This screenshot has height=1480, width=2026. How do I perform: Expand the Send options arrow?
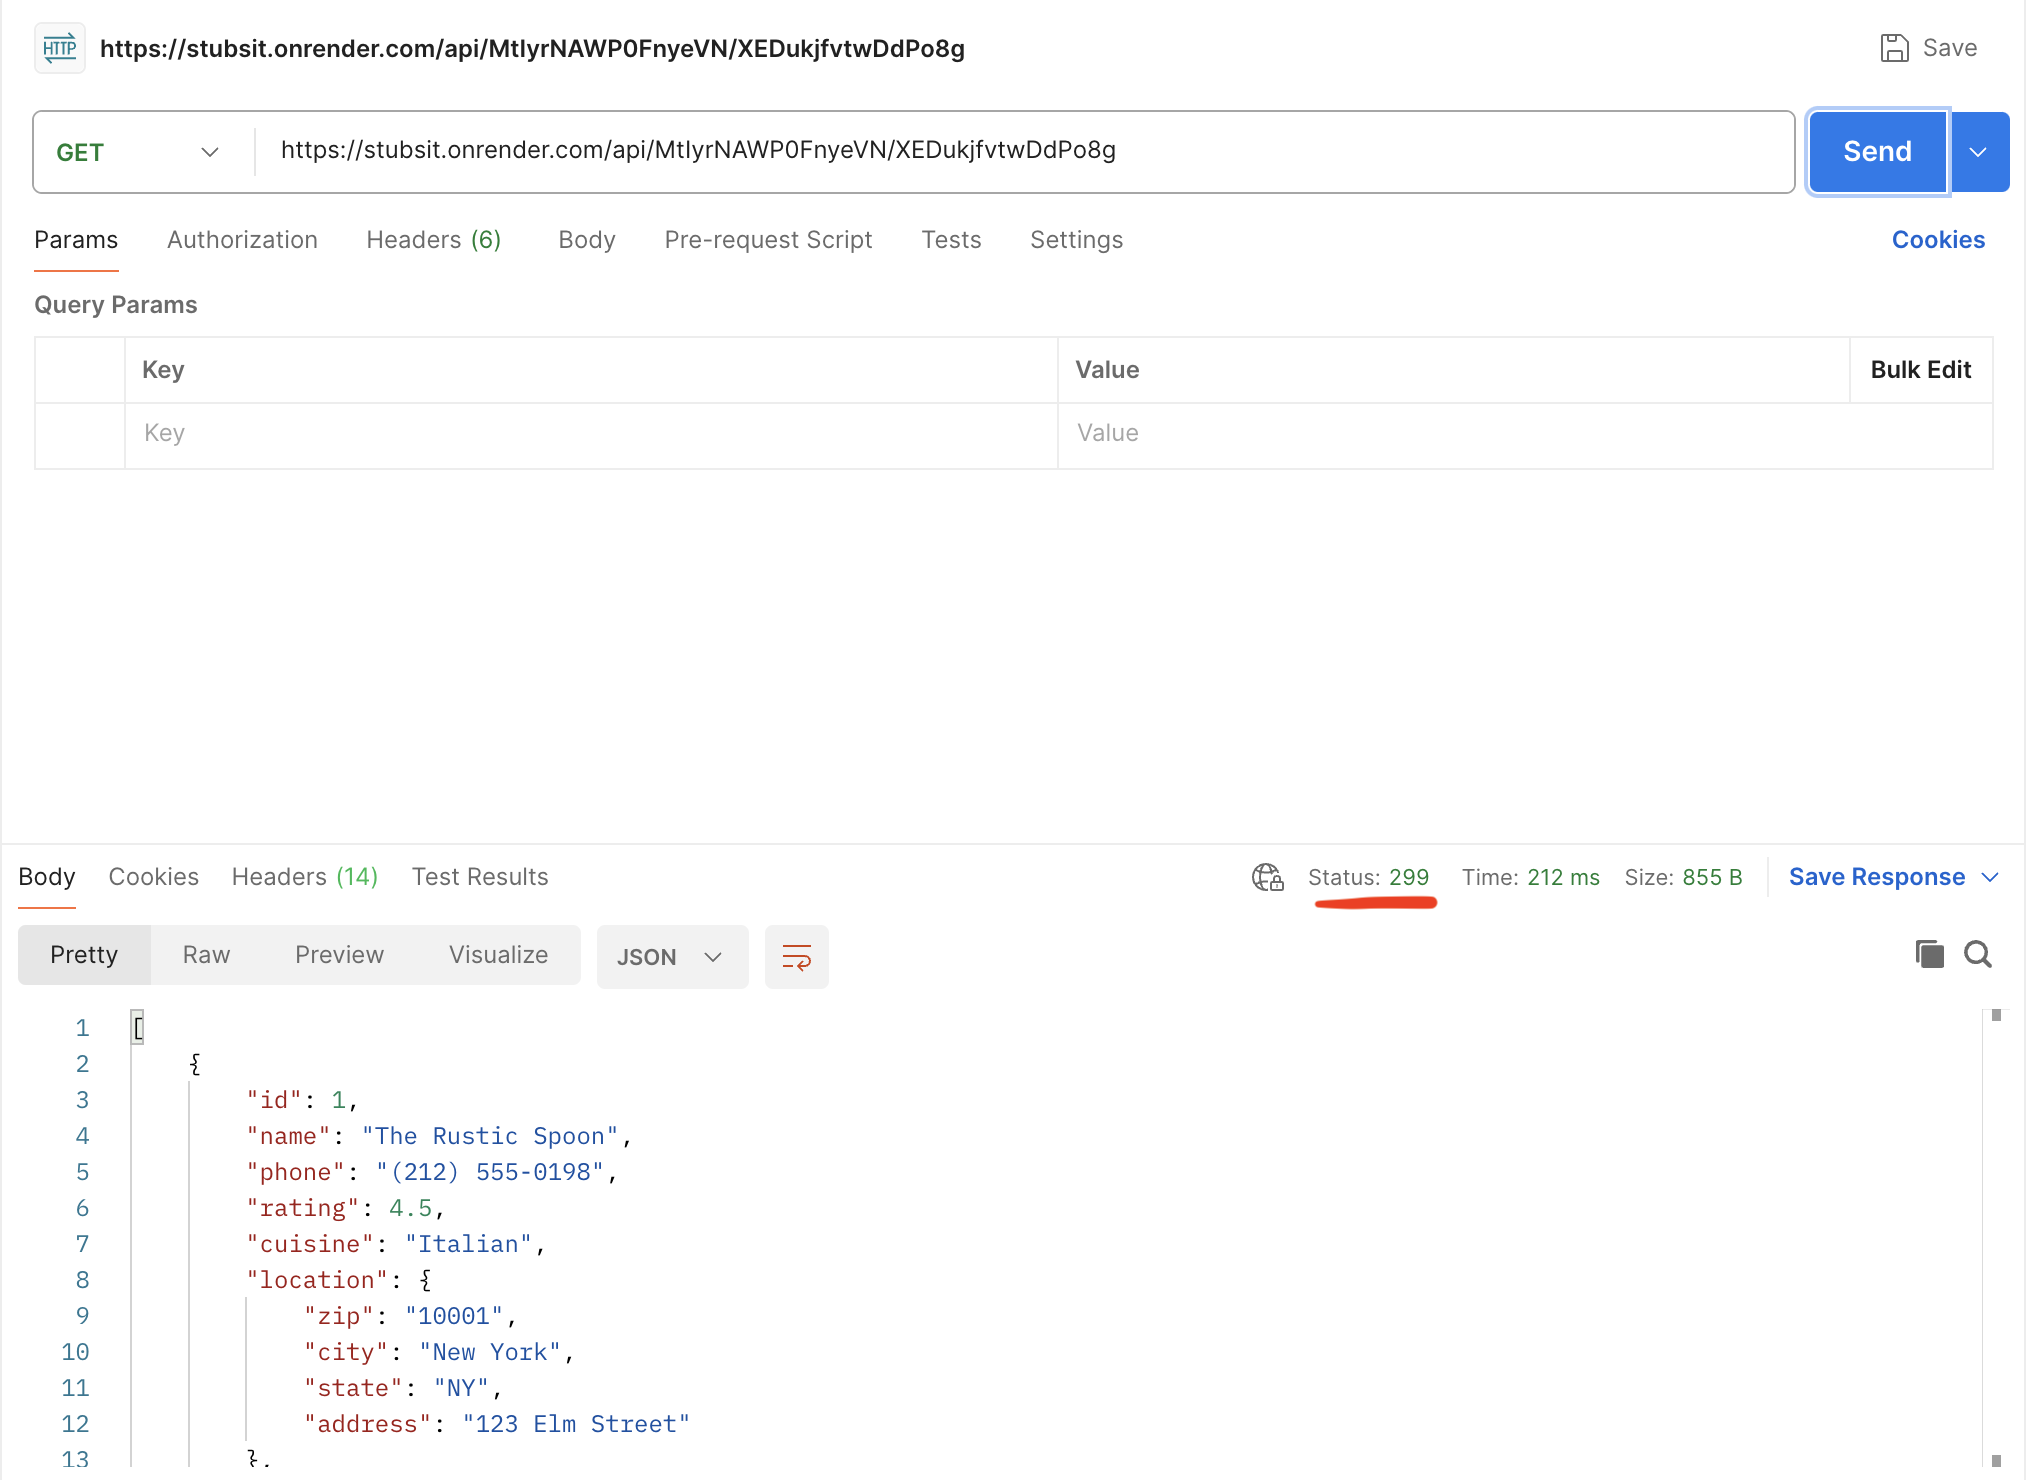tap(1978, 152)
